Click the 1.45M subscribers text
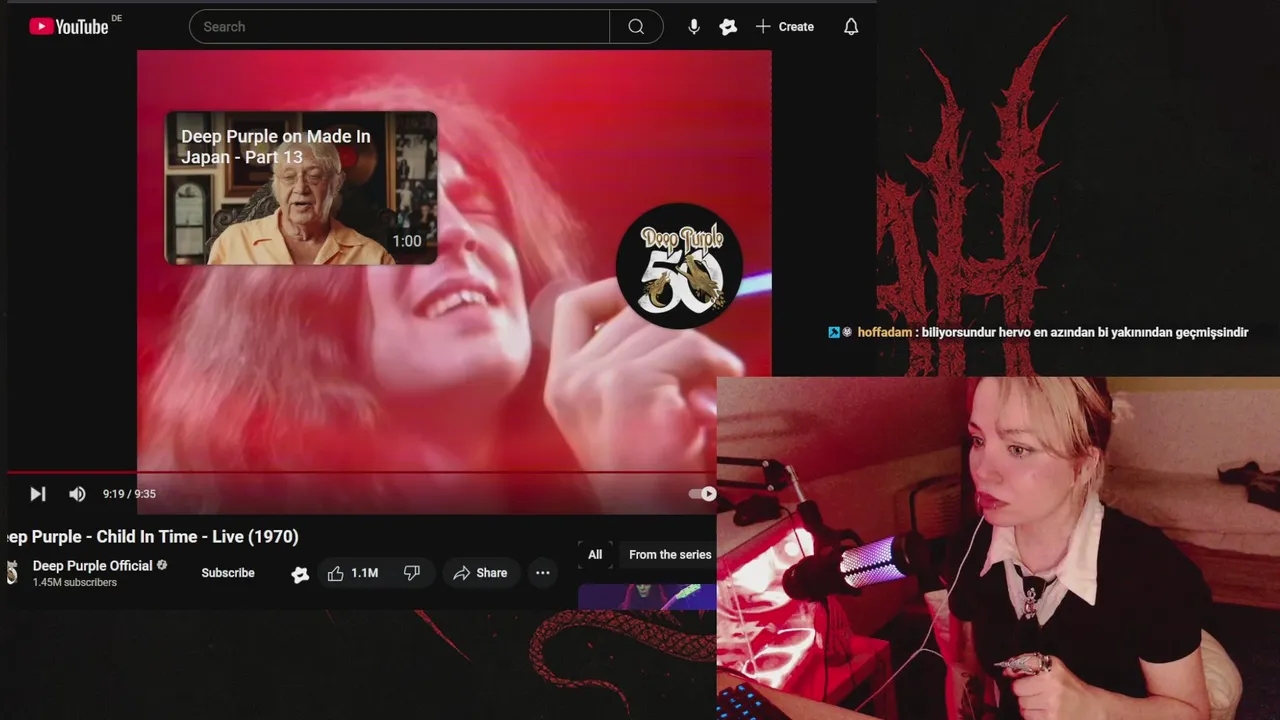Image resolution: width=1280 pixels, height=720 pixels. [x=75, y=583]
